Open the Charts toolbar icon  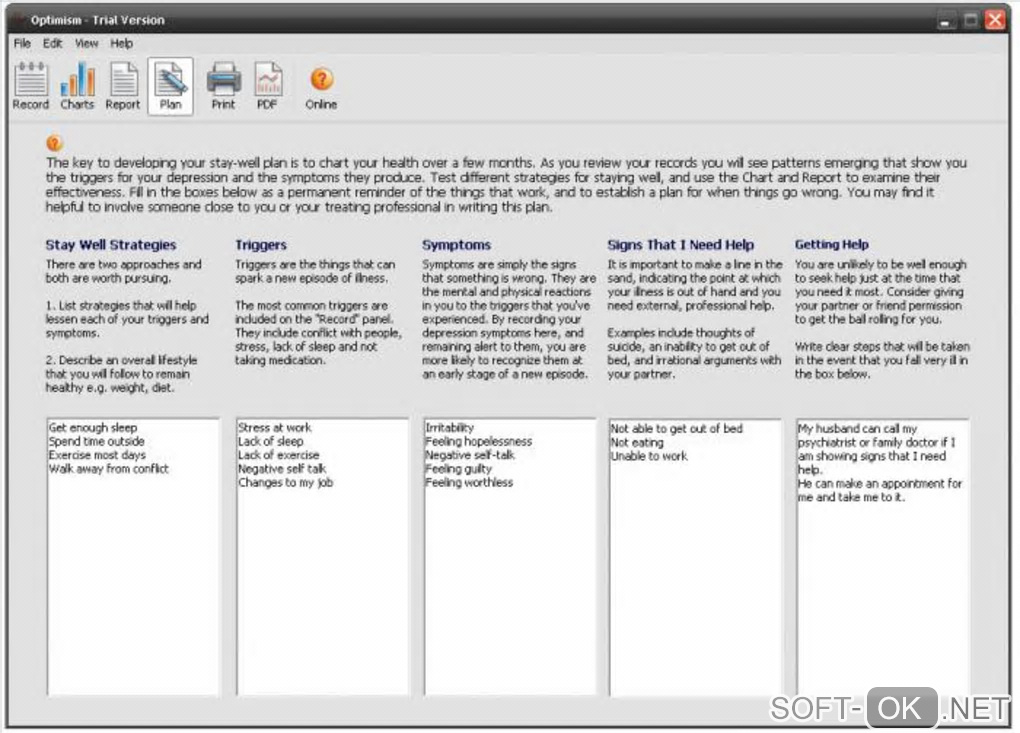point(77,87)
